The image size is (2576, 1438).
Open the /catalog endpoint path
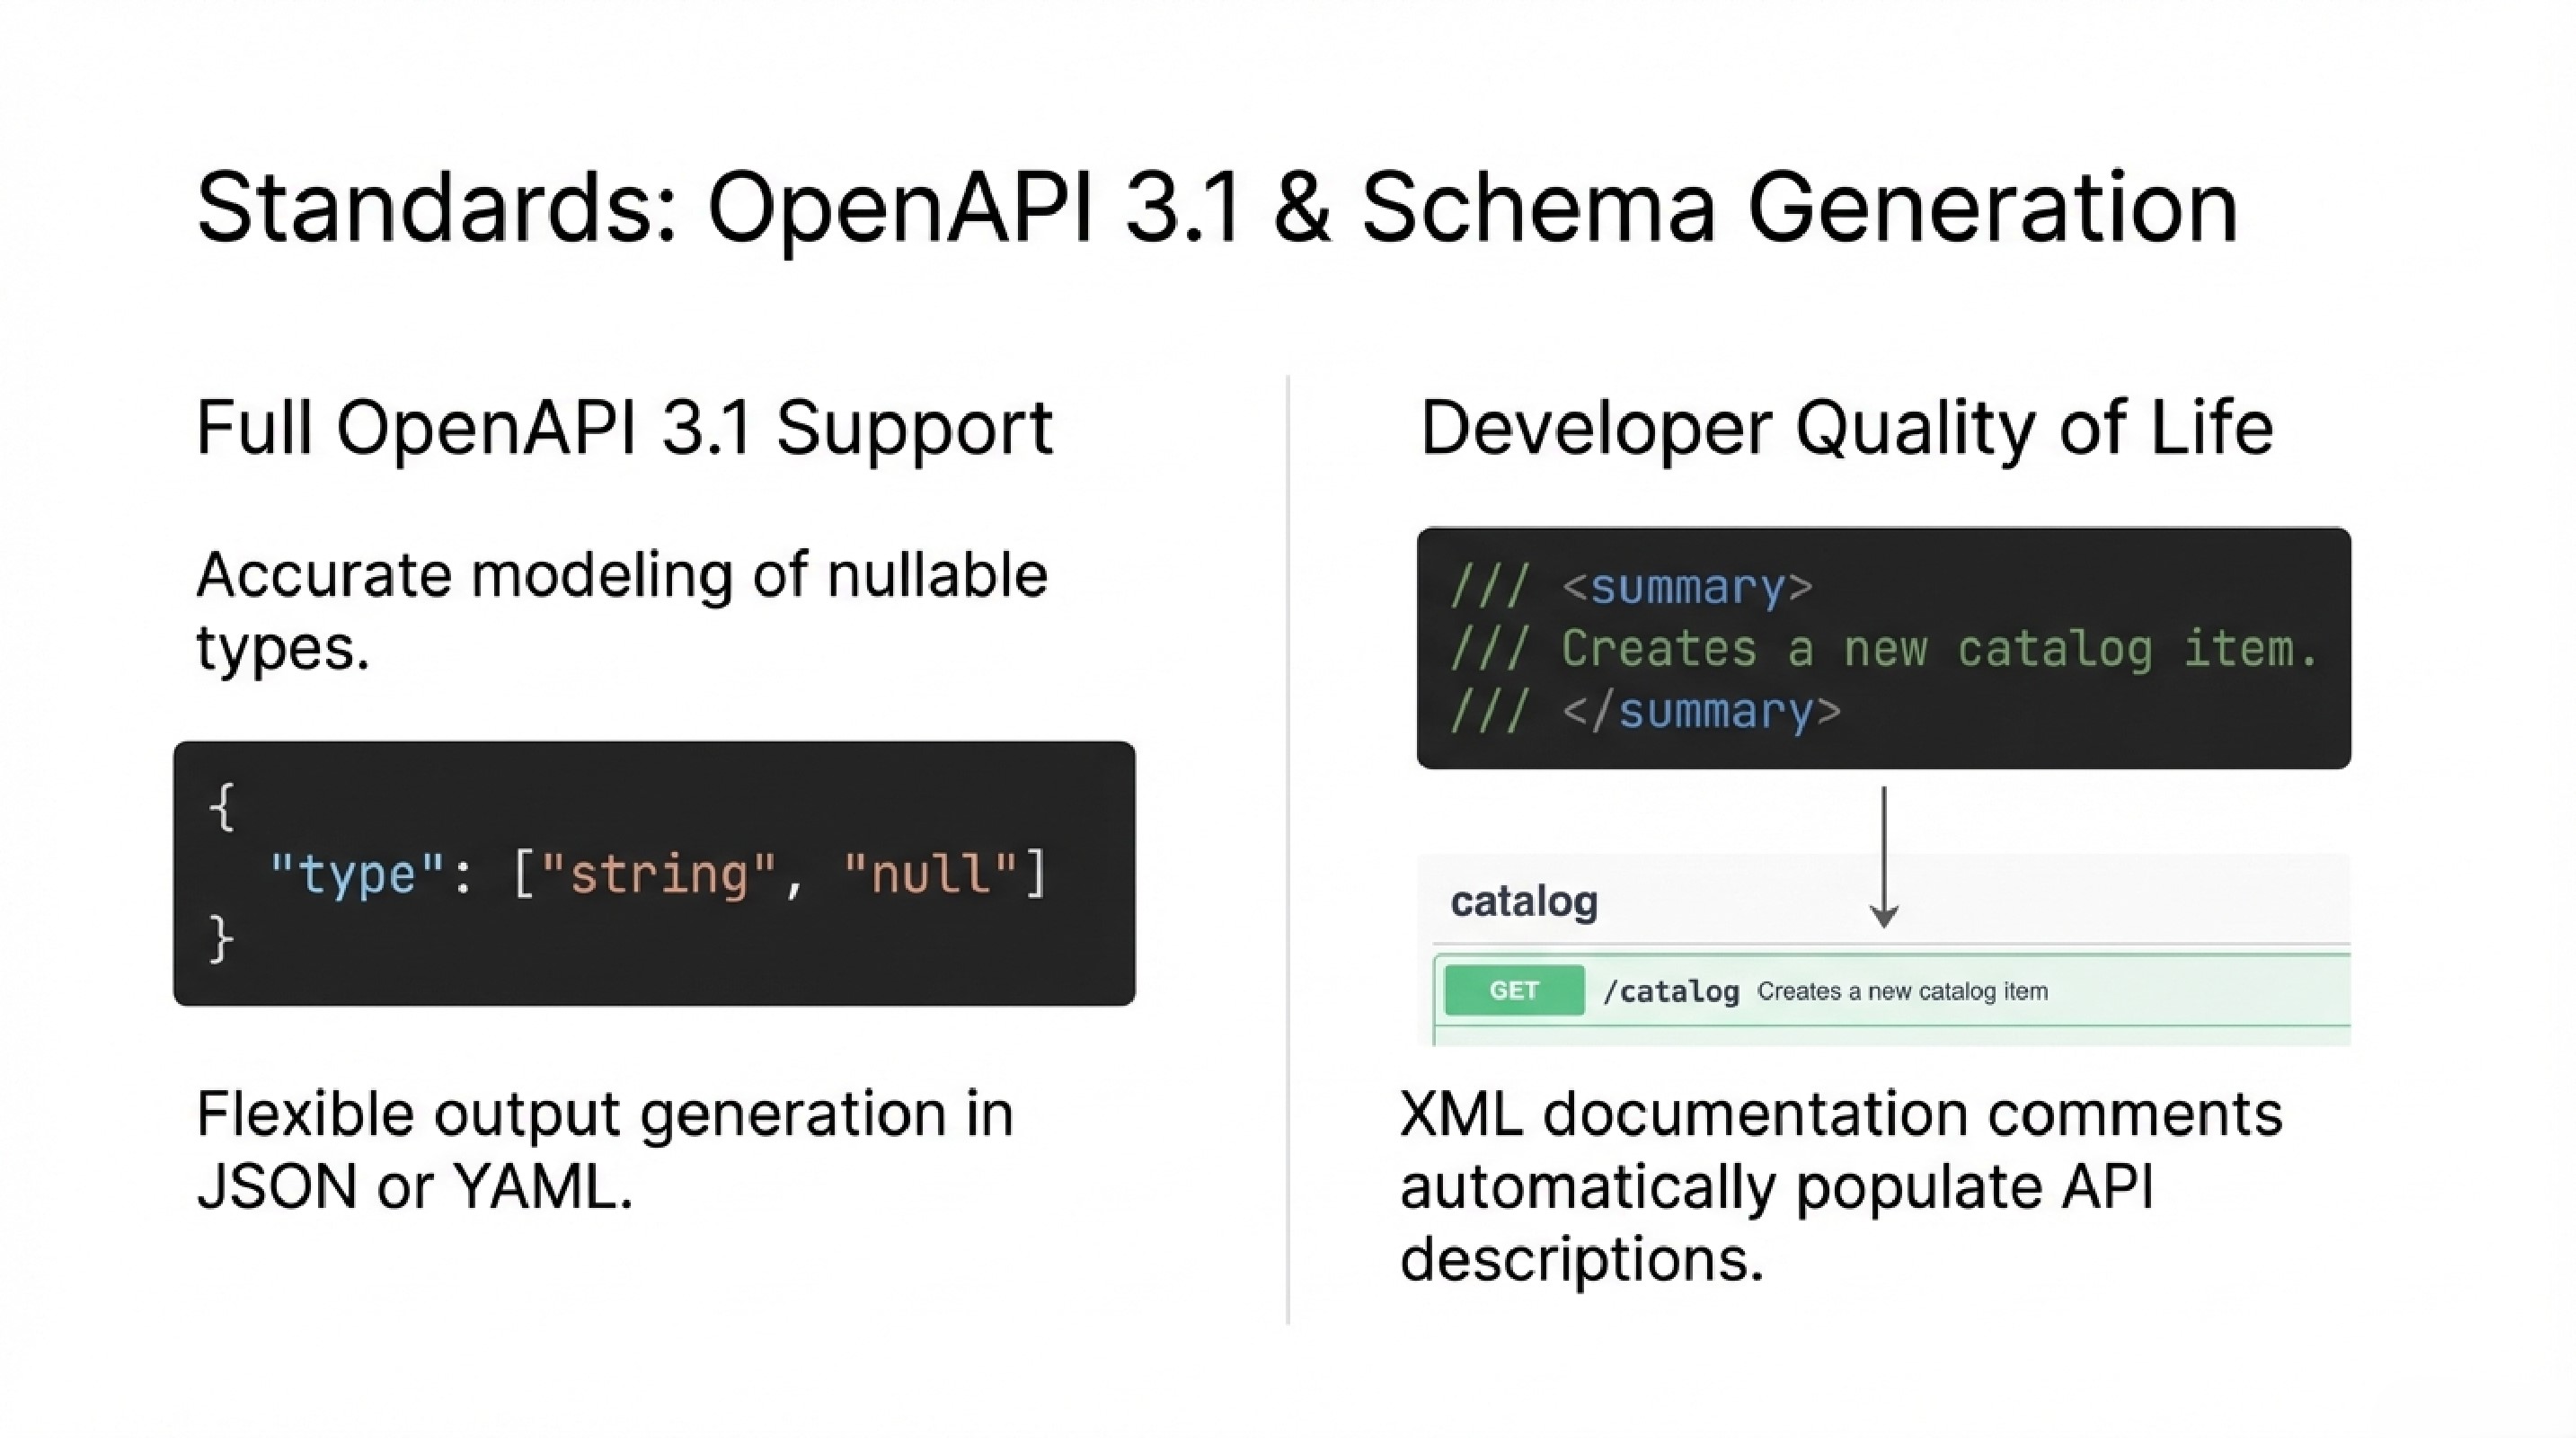1670,991
